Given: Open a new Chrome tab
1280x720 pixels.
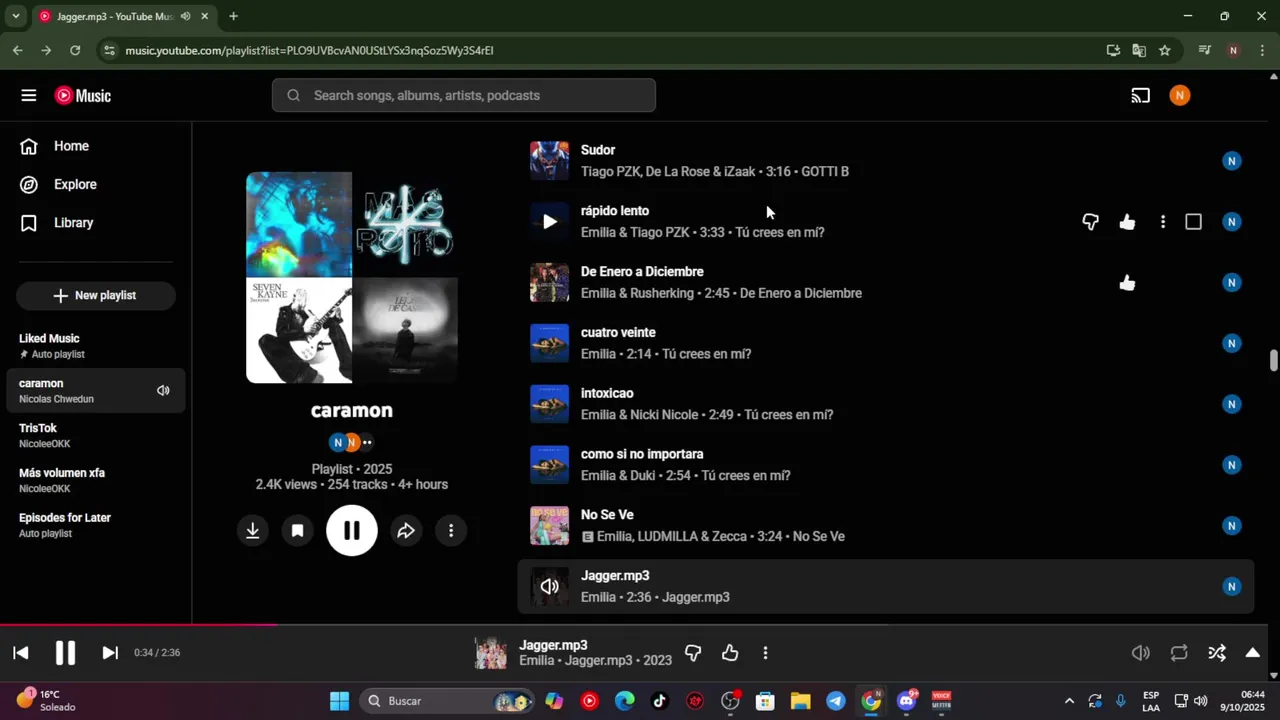Looking at the screenshot, I should pos(233,17).
